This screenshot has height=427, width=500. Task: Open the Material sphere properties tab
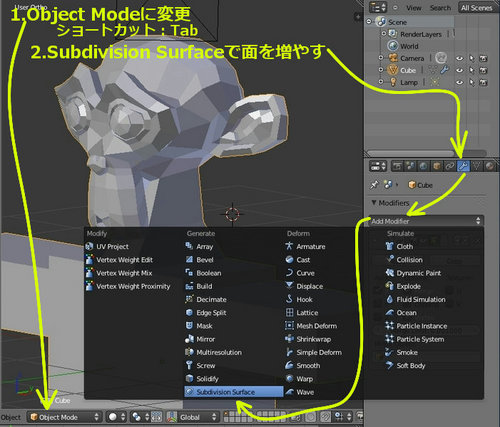pos(490,166)
